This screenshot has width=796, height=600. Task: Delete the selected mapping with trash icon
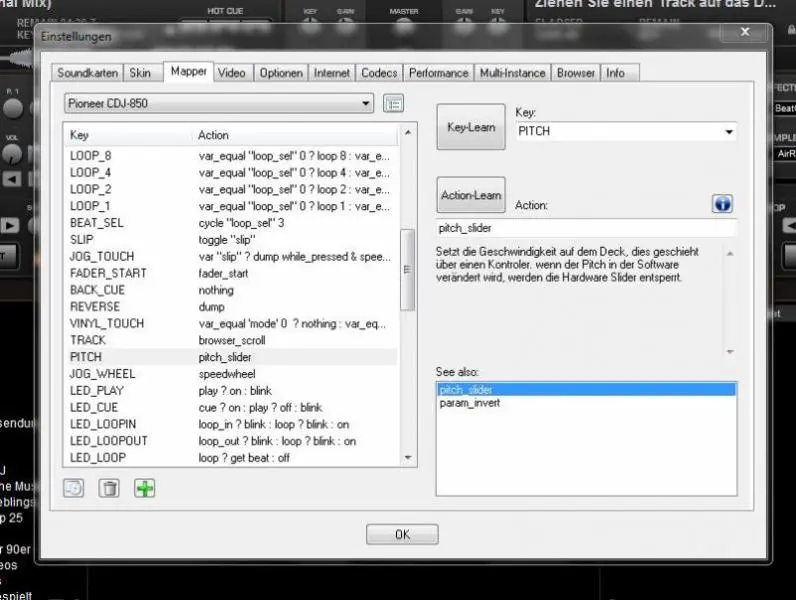pyautogui.click(x=109, y=488)
